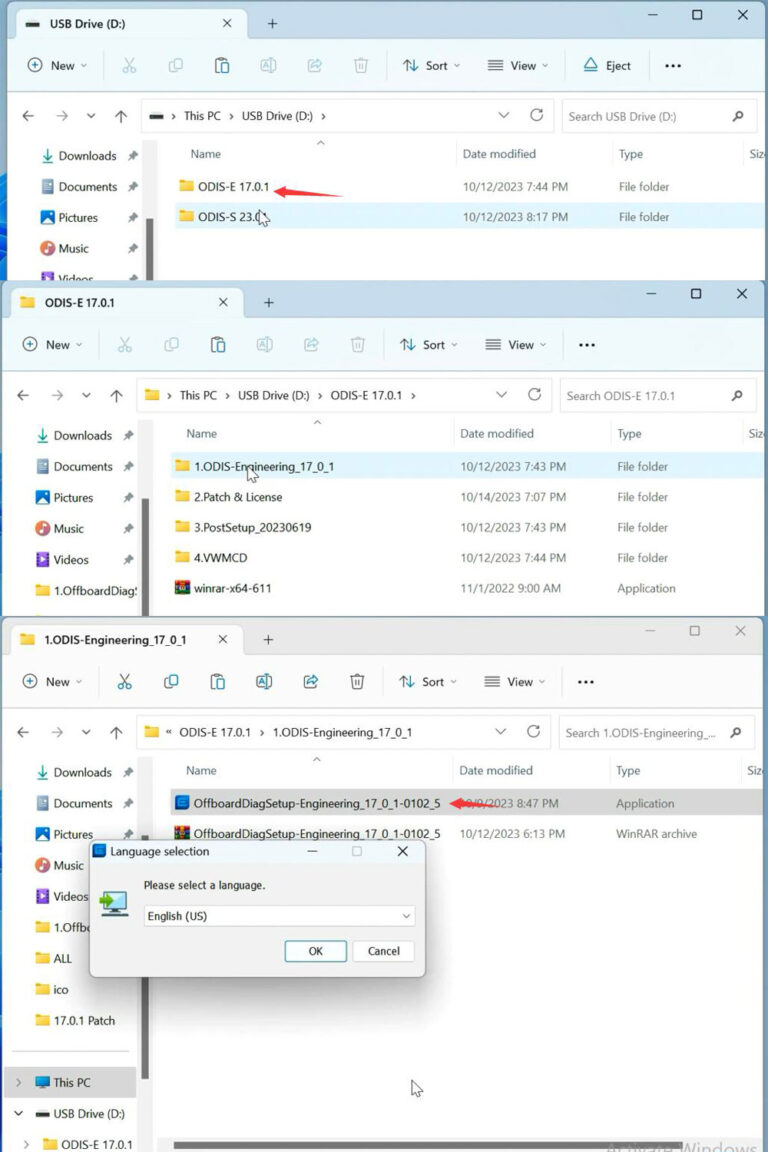
Task: Click the Search USB Drive (D:) field
Action: tap(647, 116)
